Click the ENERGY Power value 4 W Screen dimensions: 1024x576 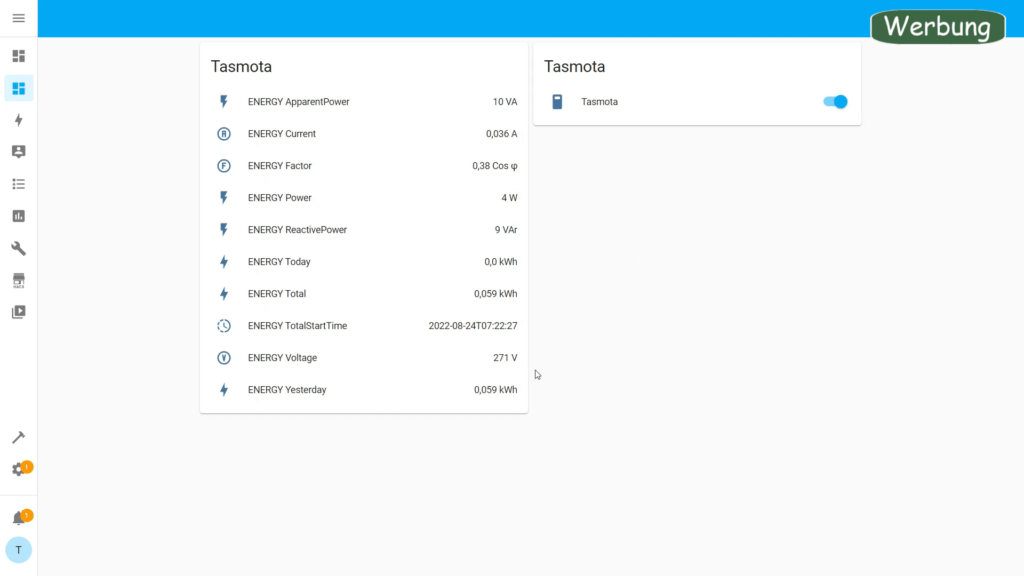coord(509,198)
